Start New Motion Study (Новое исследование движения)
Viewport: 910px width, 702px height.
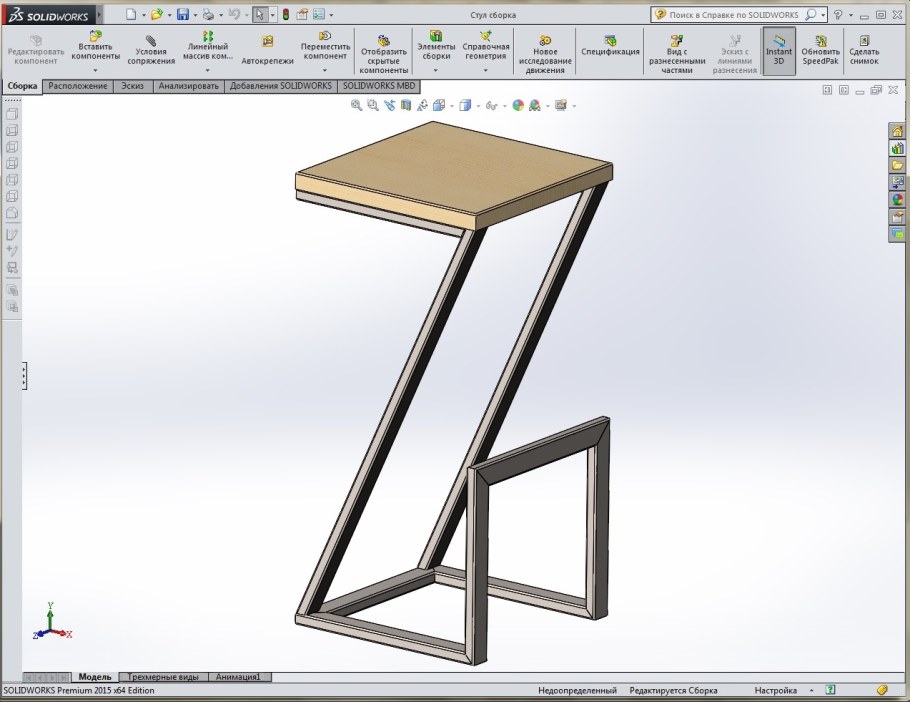point(545,40)
